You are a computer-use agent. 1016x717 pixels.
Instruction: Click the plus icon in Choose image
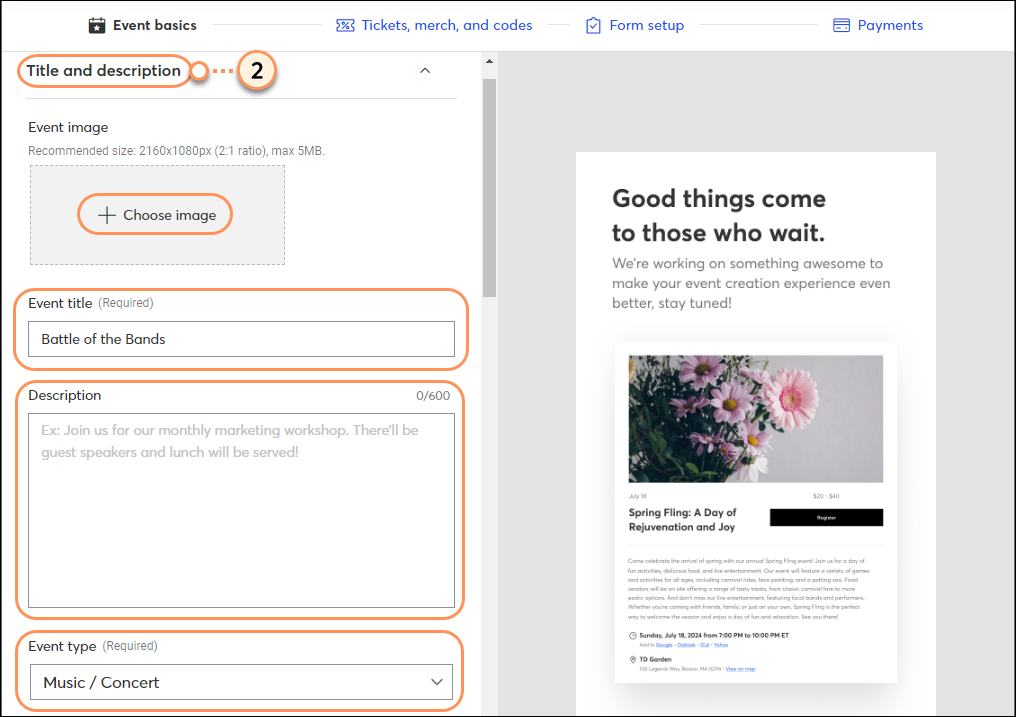point(107,215)
